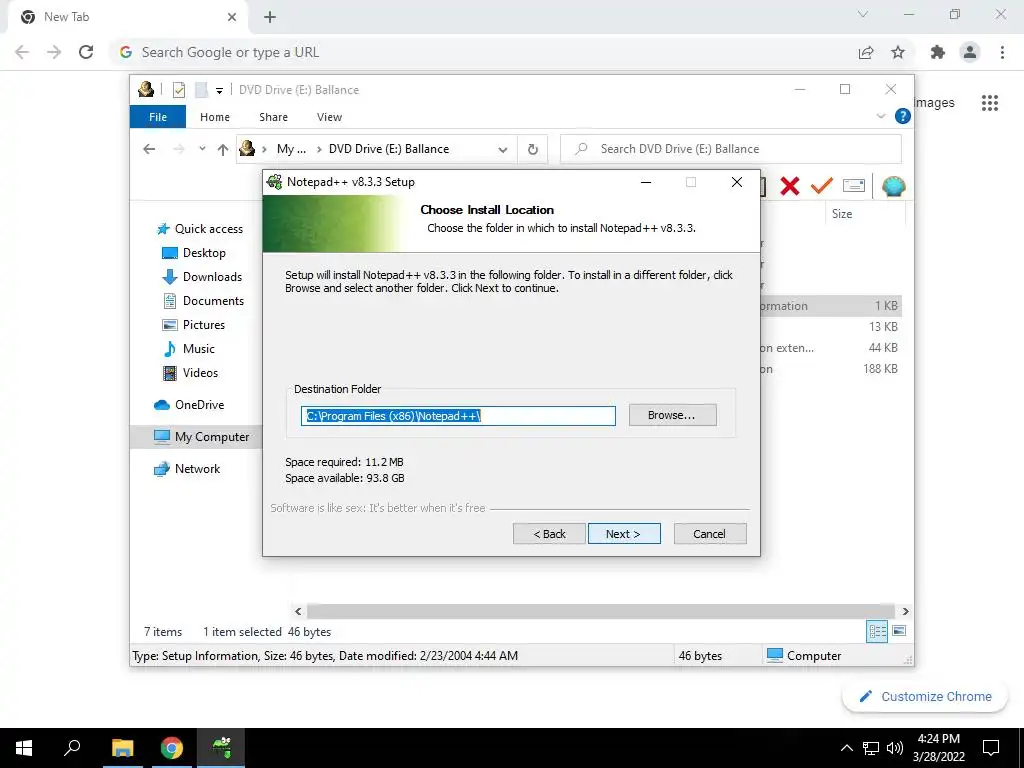1024x768 pixels.
Task: Click the Search DVD Drive (E:) Ballance box
Action: tap(731, 149)
